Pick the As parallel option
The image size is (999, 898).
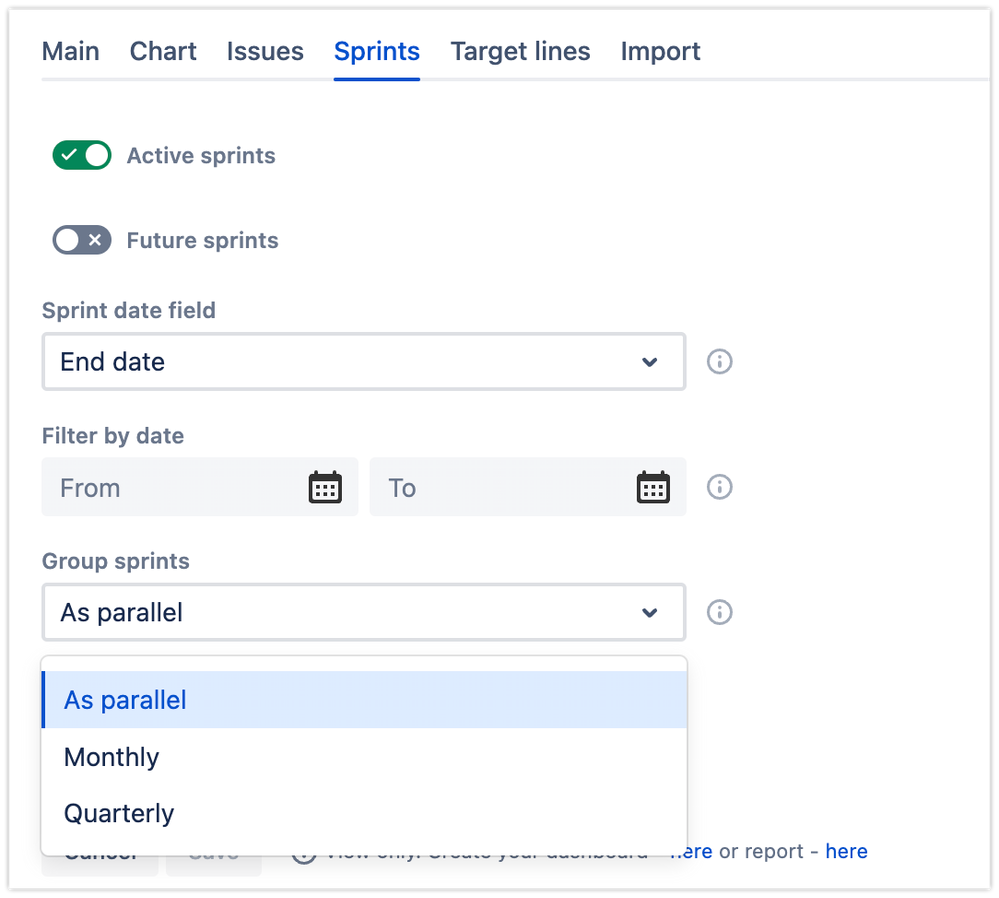click(x=126, y=700)
